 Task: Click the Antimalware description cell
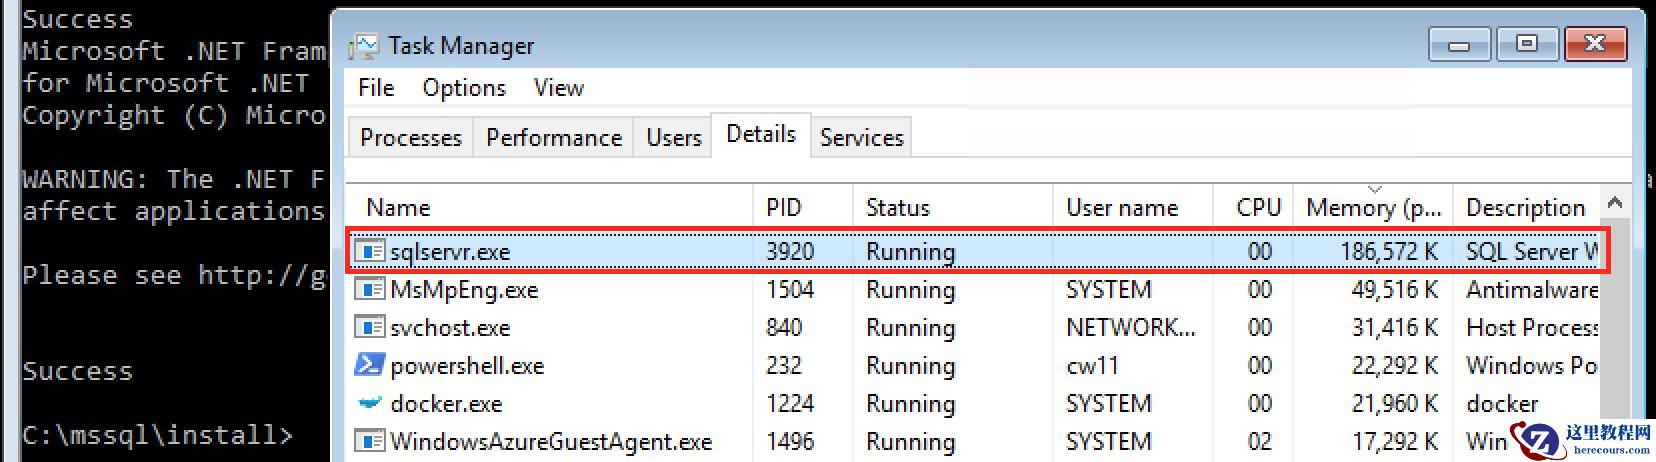pos(1532,290)
